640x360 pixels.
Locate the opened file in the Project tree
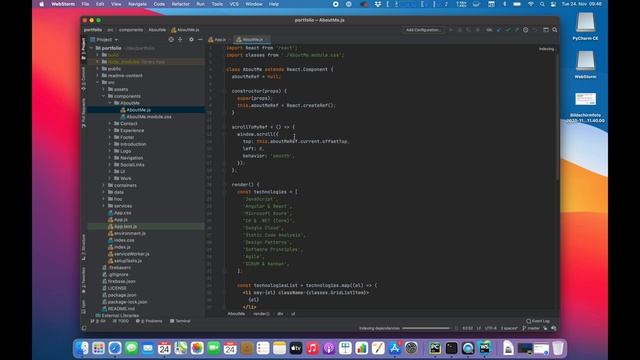click(x=146, y=110)
